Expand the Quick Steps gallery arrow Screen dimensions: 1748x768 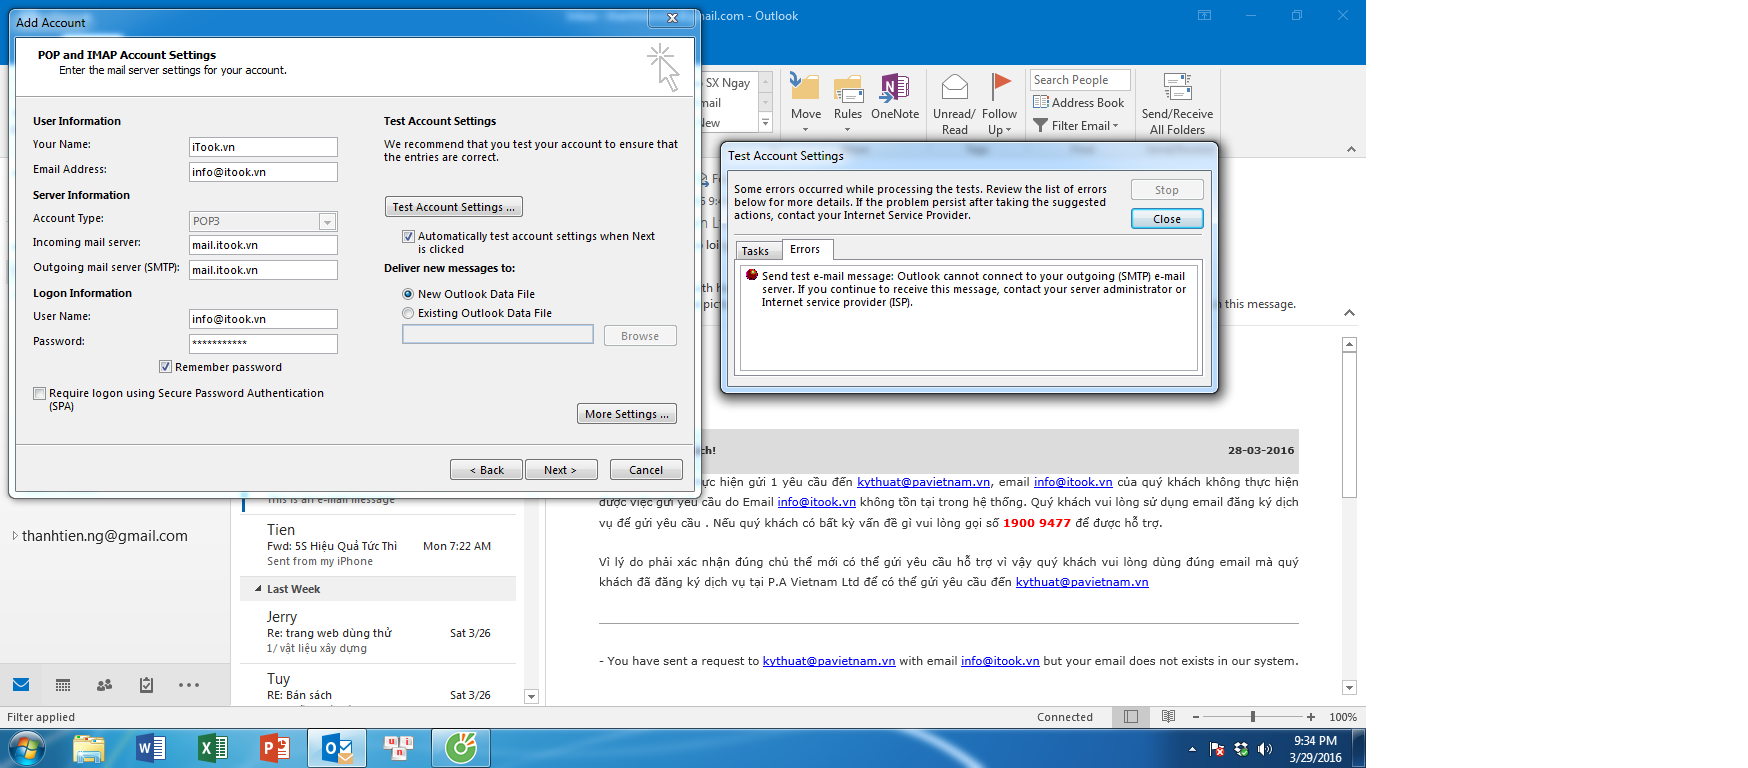click(x=765, y=122)
